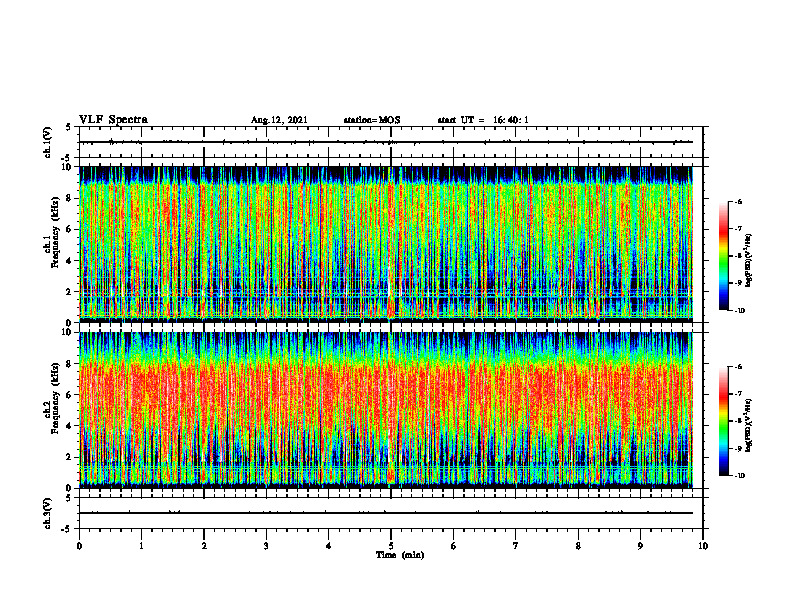Click the "VLF Spectra" plot title
The height and width of the screenshot is (612, 792).
(x=113, y=120)
